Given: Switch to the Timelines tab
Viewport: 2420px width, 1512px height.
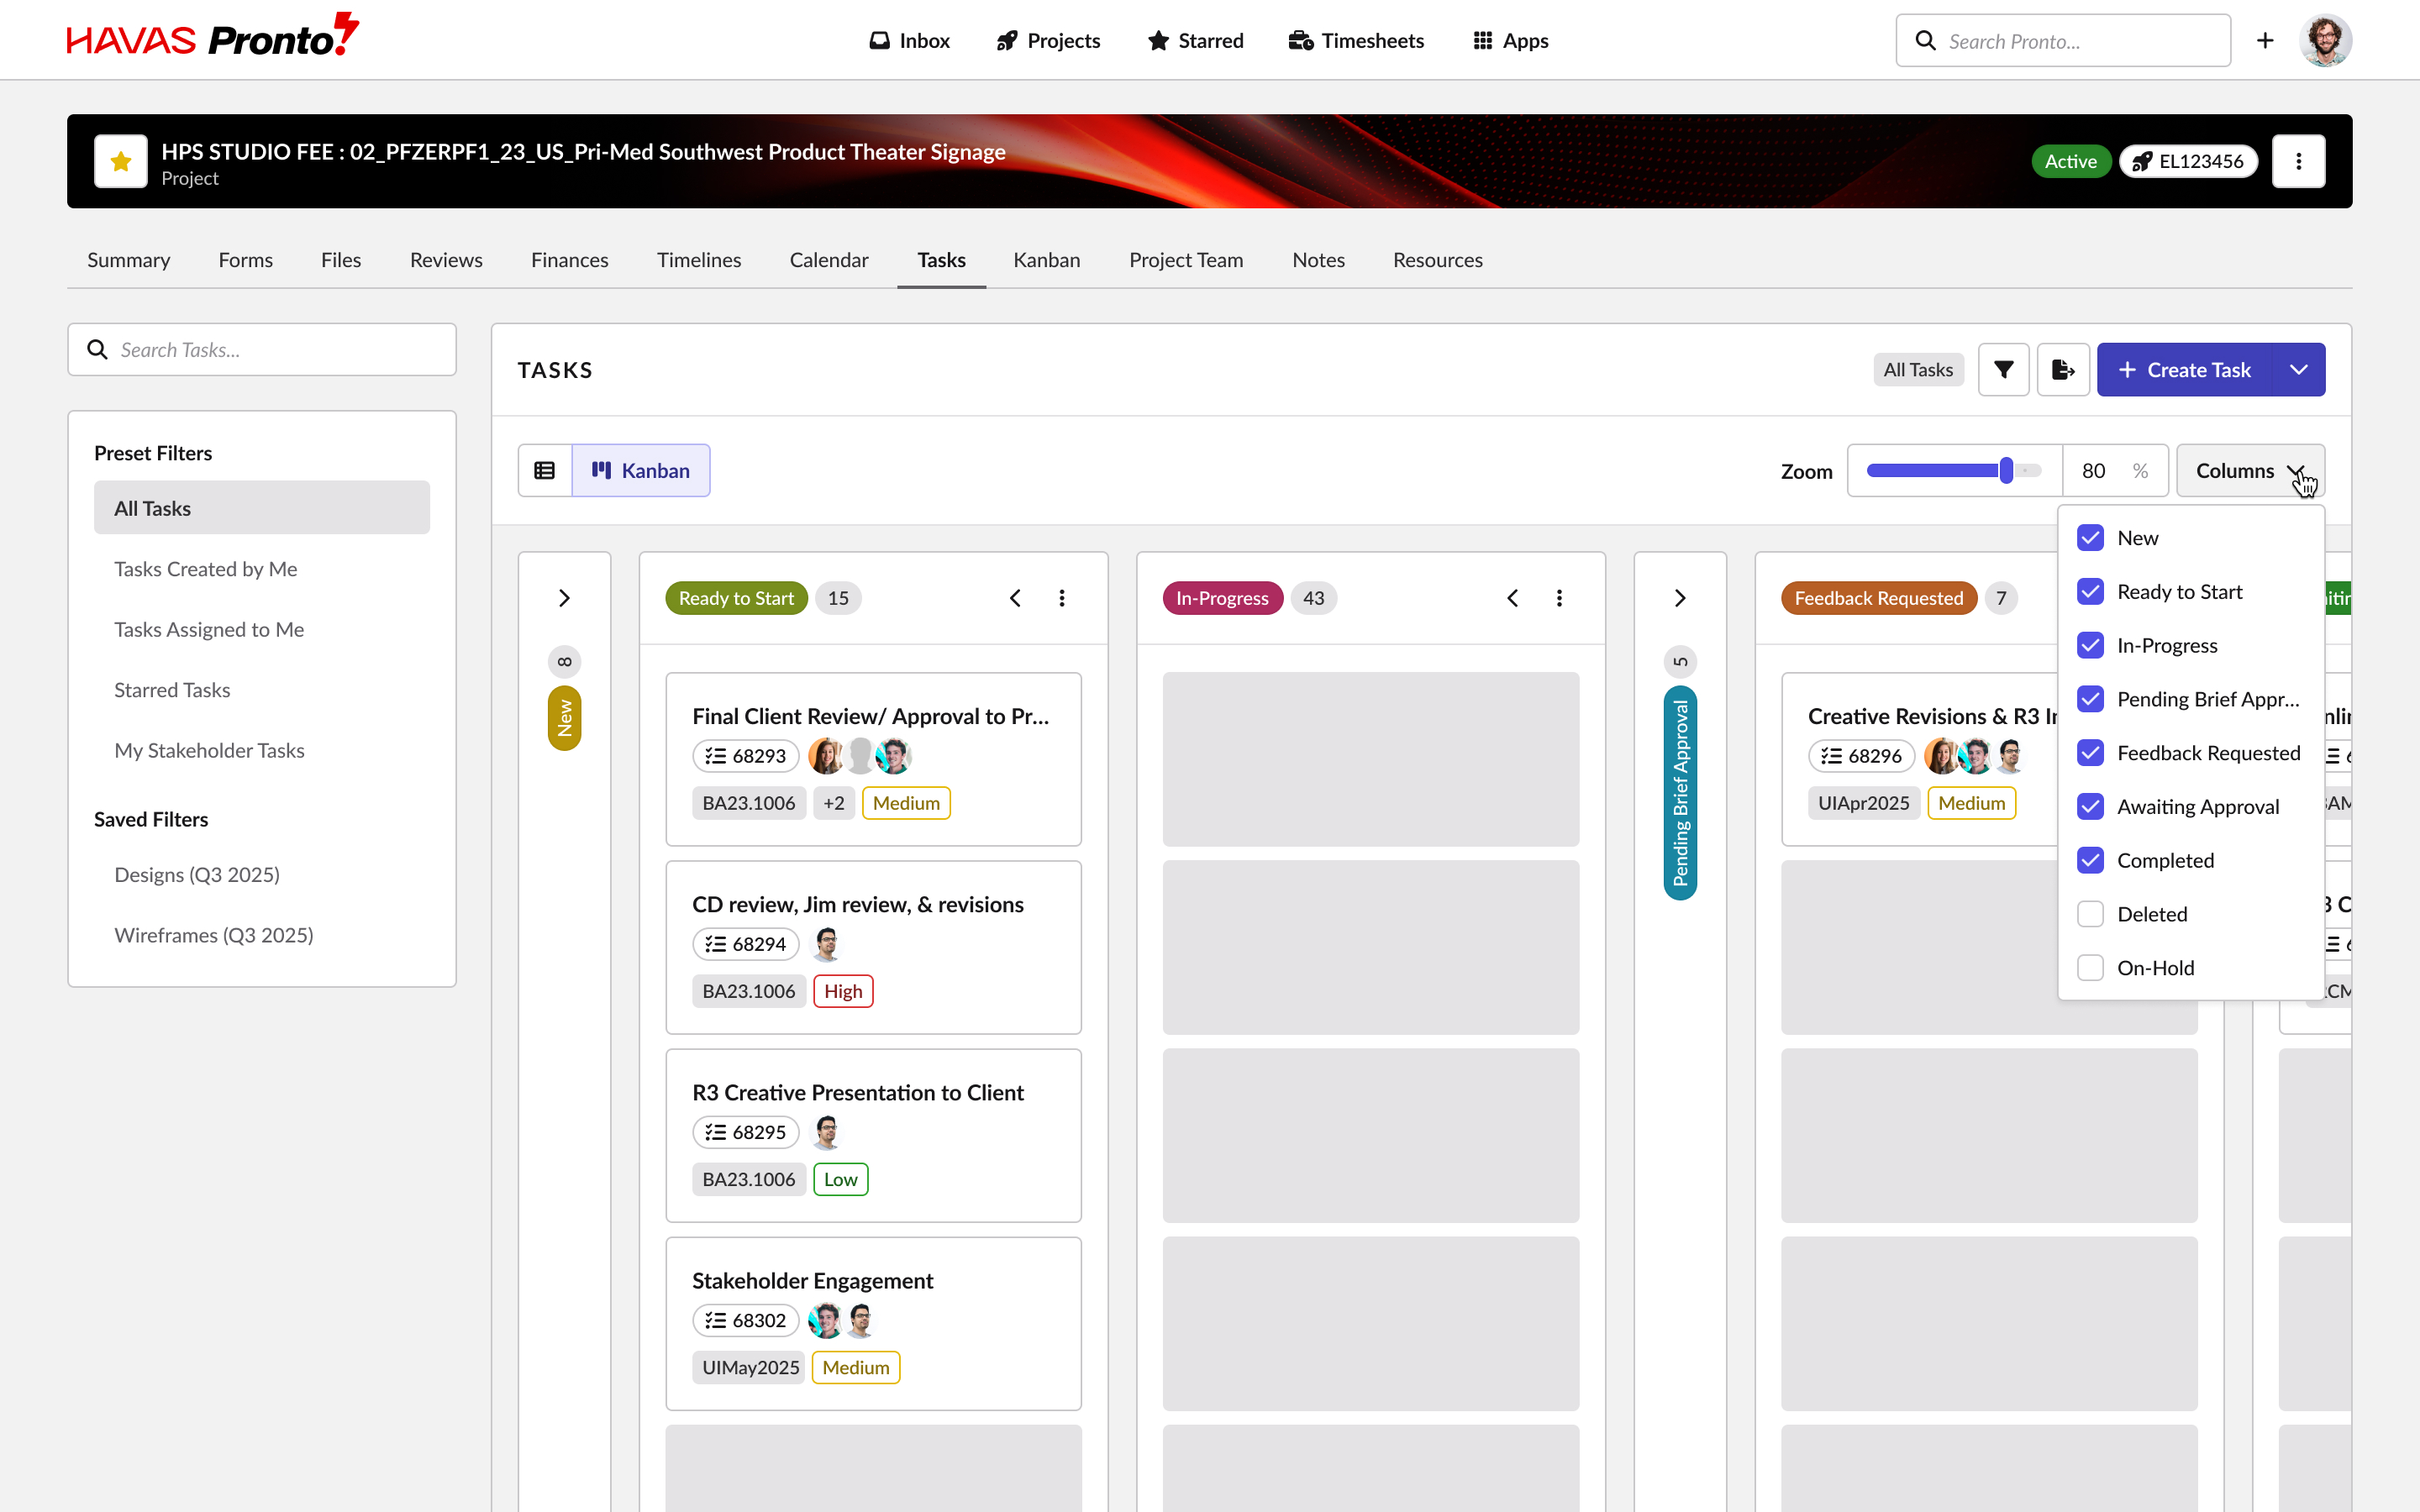Looking at the screenshot, I should pos(698,260).
